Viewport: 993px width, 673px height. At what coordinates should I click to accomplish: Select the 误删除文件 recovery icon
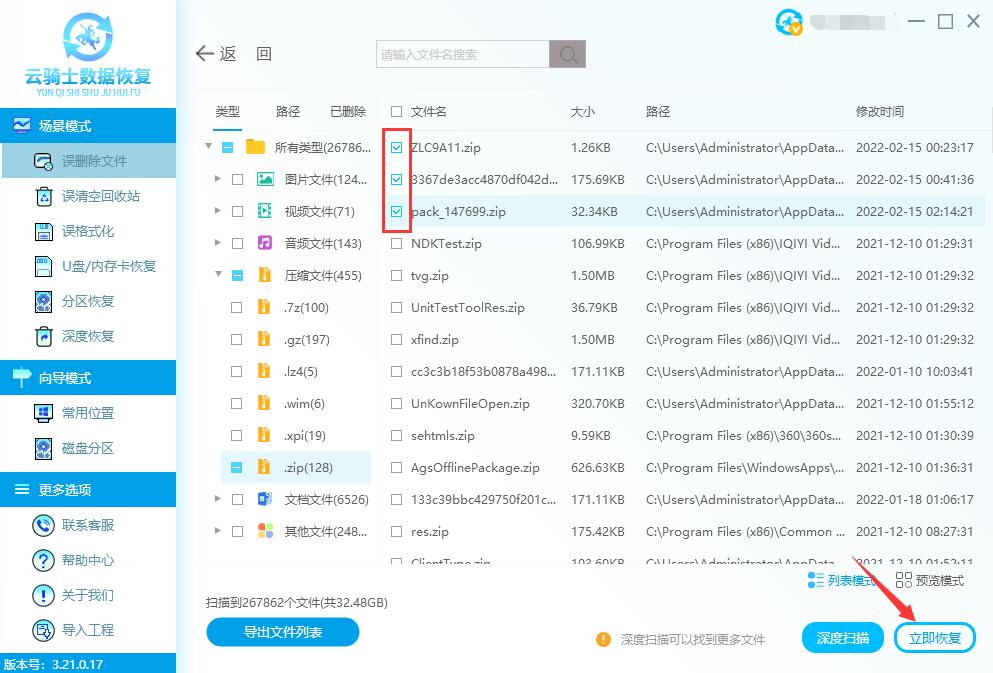click(43, 161)
